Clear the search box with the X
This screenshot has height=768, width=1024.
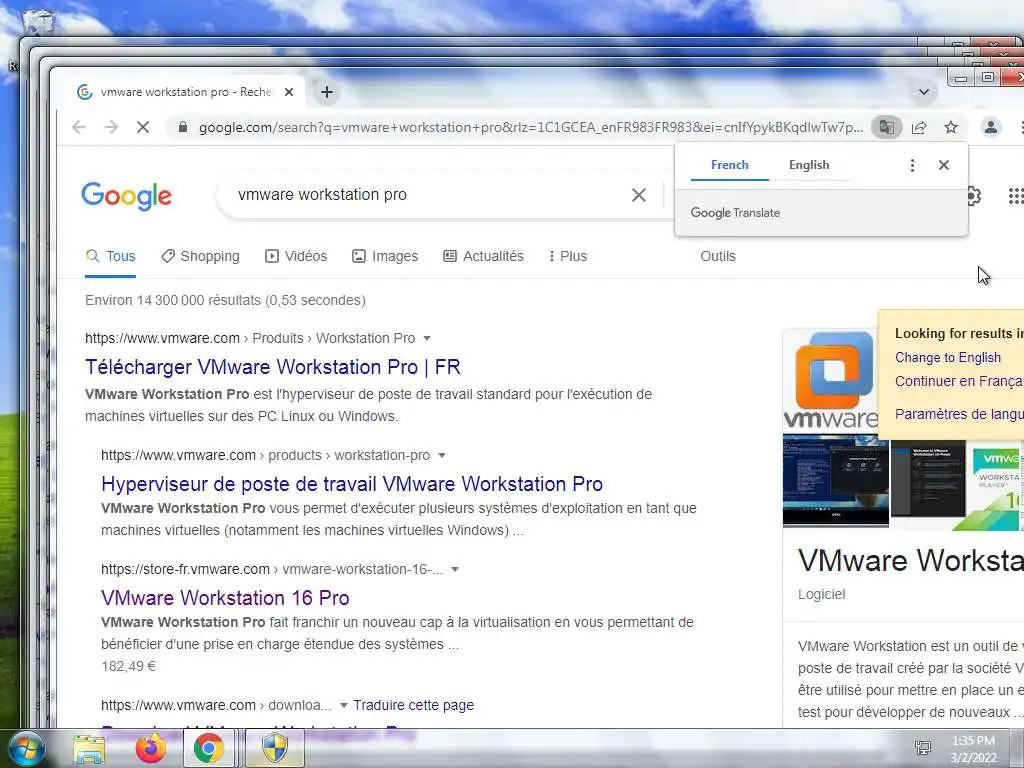(639, 195)
